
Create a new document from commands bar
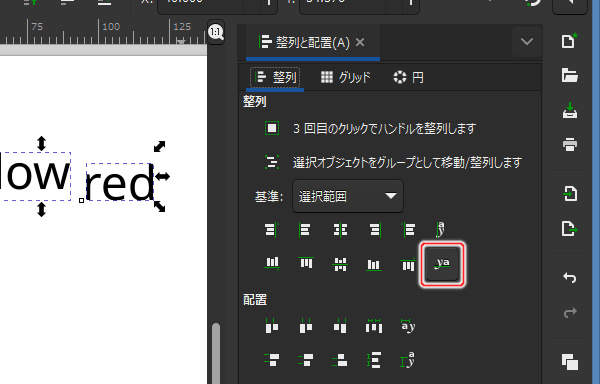569,41
